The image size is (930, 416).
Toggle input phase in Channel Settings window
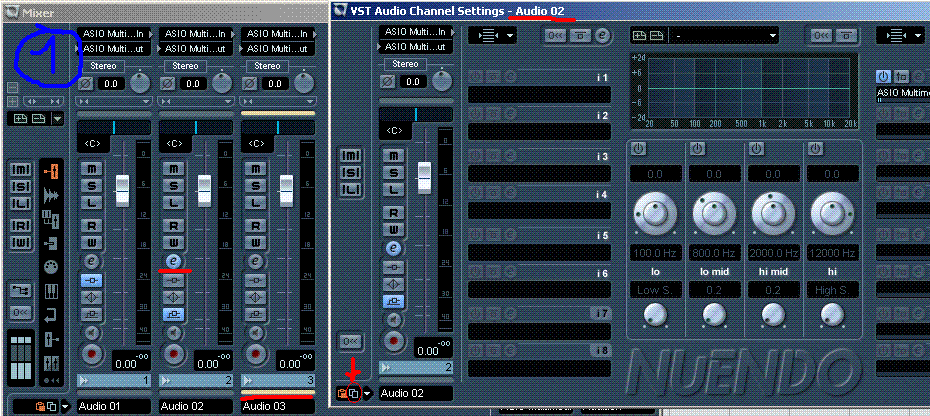(x=387, y=81)
